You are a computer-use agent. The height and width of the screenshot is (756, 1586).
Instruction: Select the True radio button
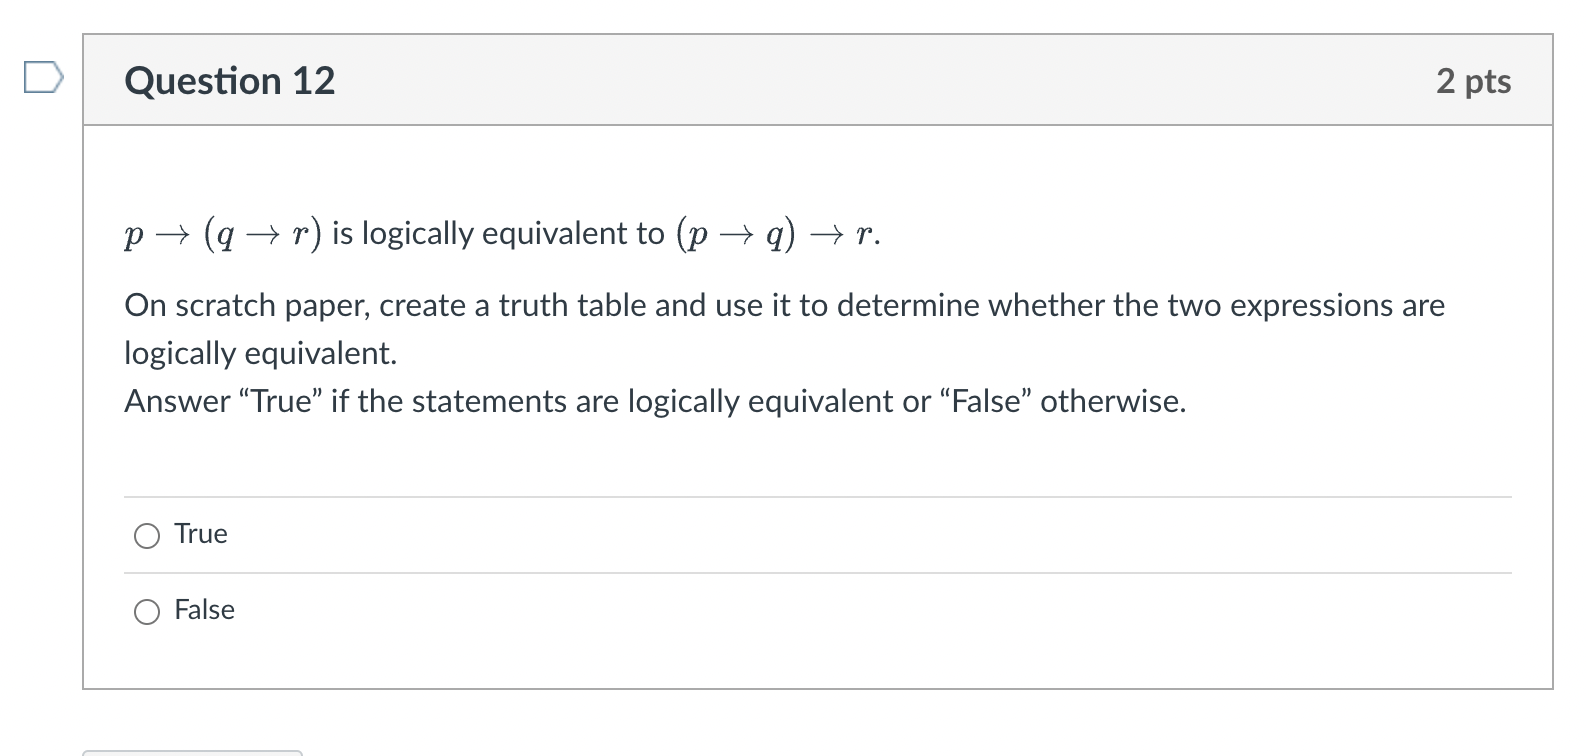(x=147, y=535)
